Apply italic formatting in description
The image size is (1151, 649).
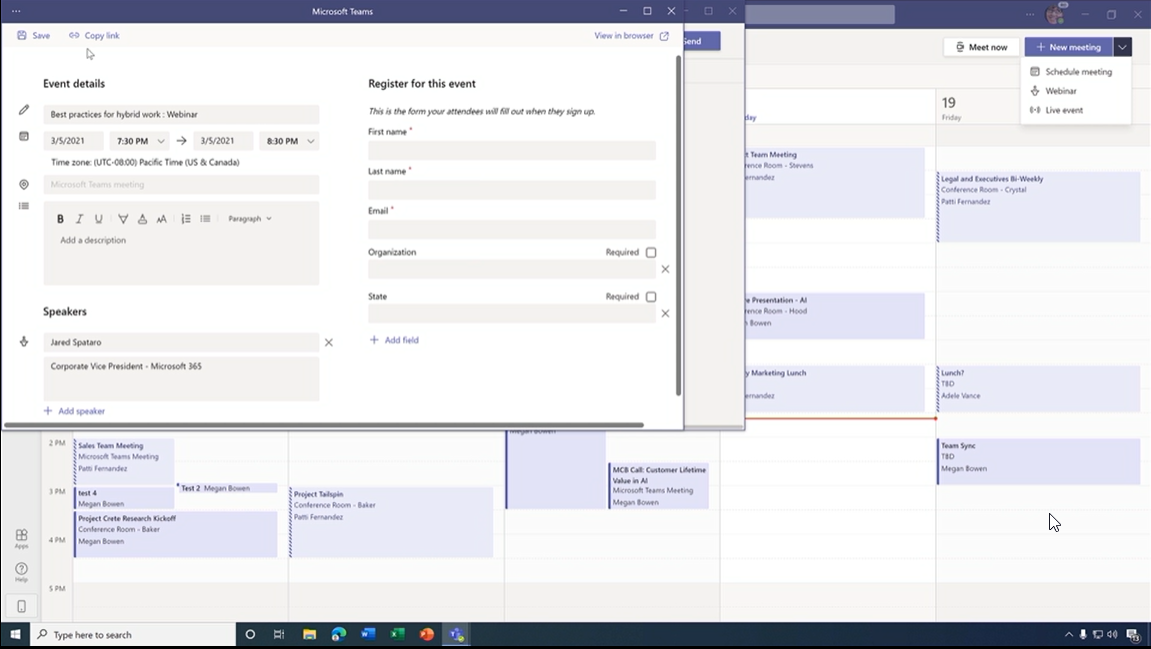tap(80, 219)
